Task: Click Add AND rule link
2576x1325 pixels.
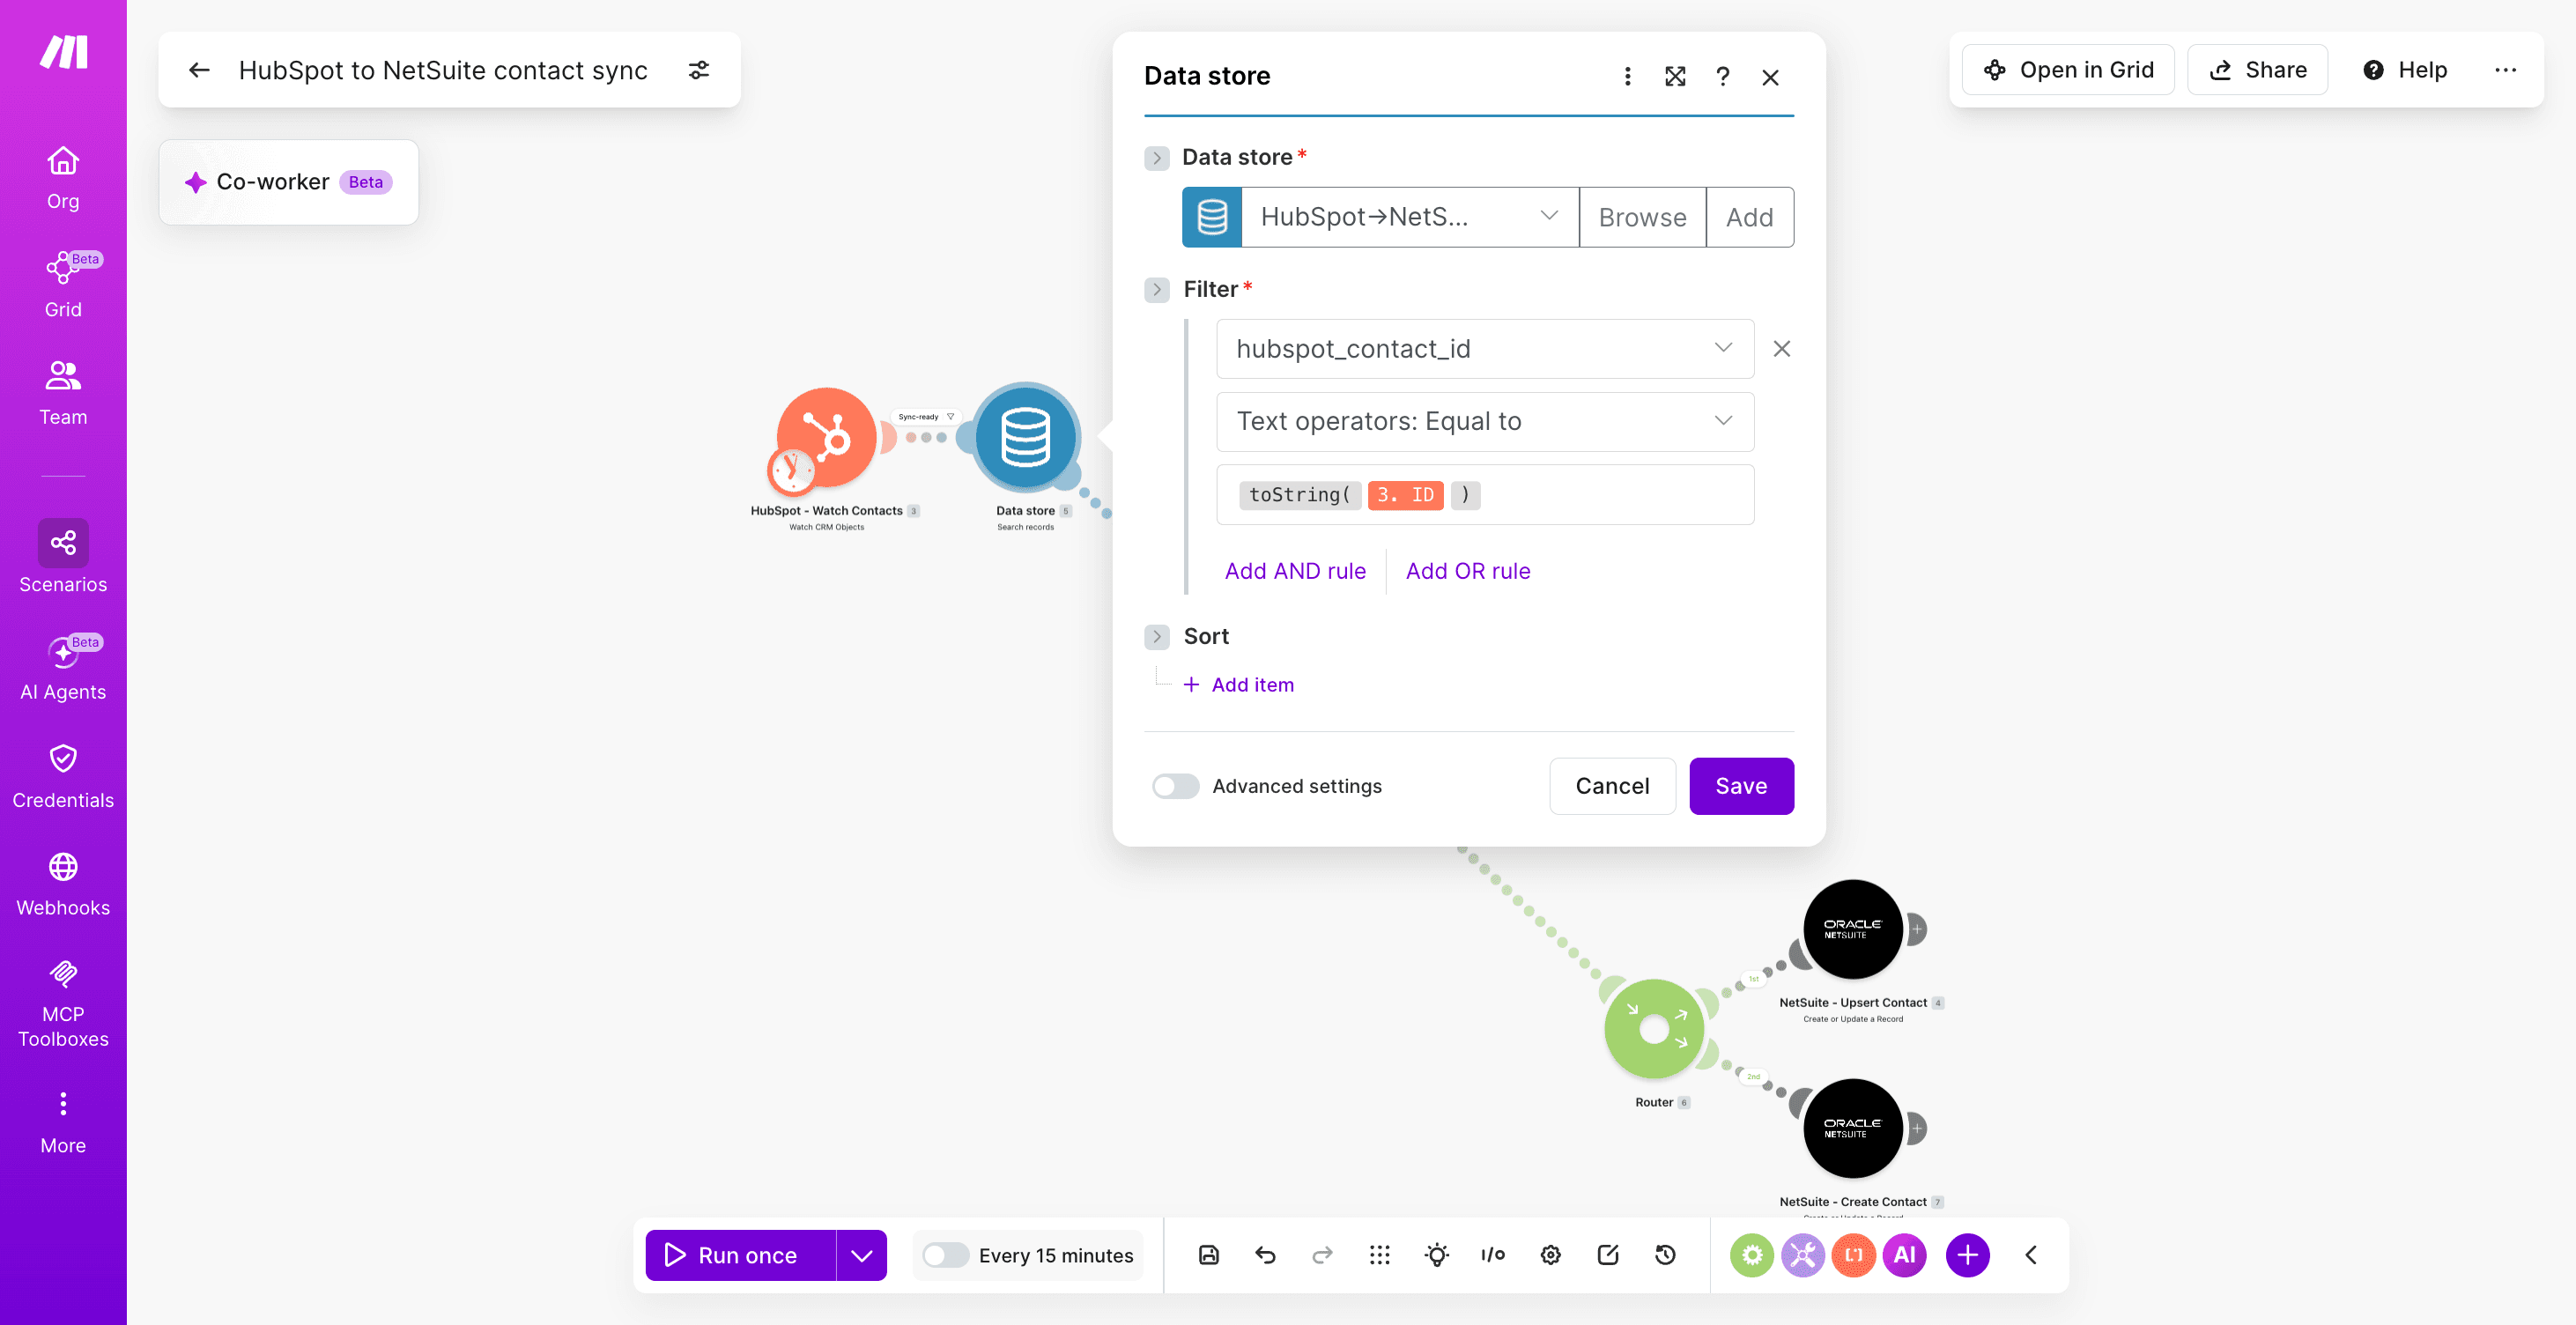Action: 1295,571
